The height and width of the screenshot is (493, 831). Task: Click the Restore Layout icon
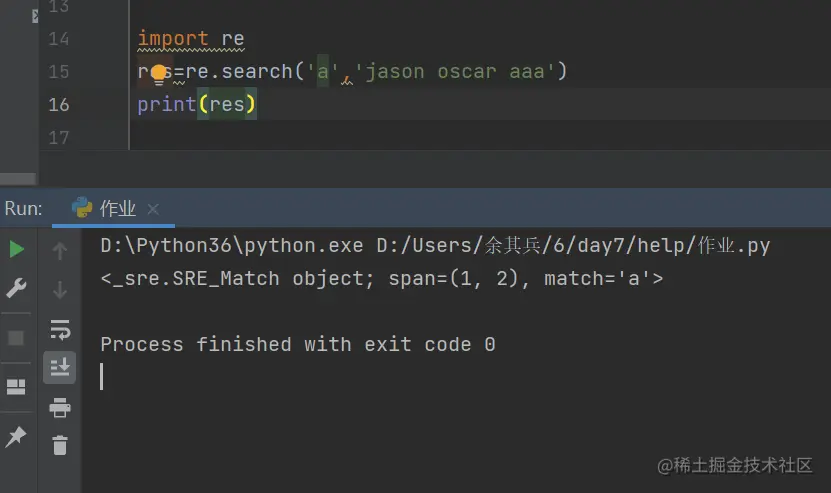click(x=16, y=387)
